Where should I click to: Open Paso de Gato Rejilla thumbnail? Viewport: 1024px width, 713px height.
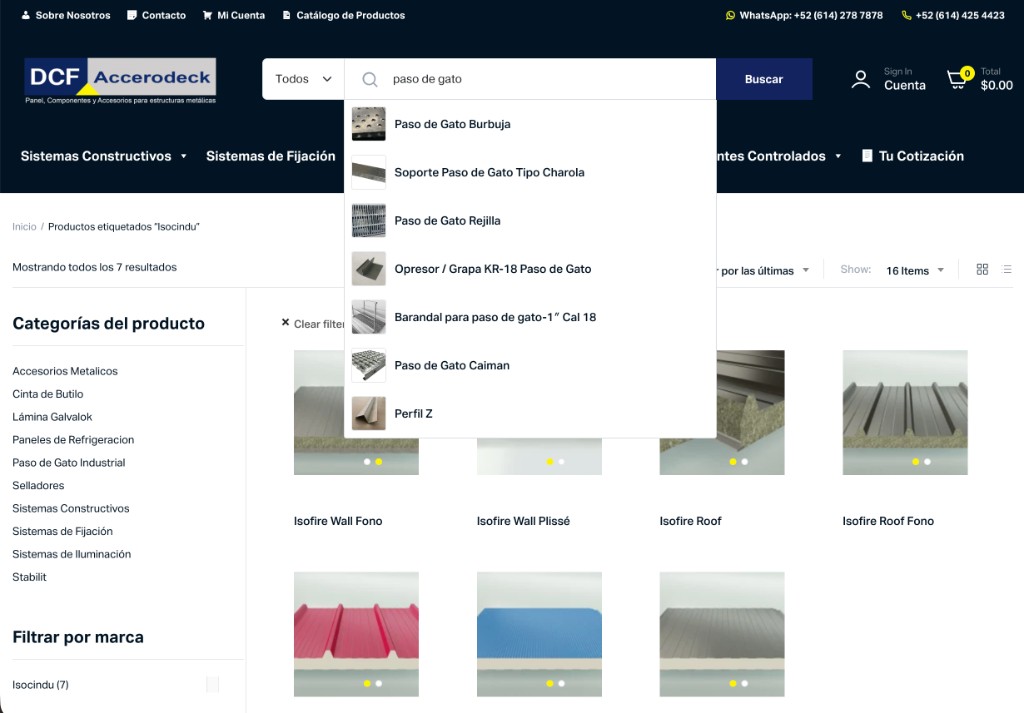368,221
